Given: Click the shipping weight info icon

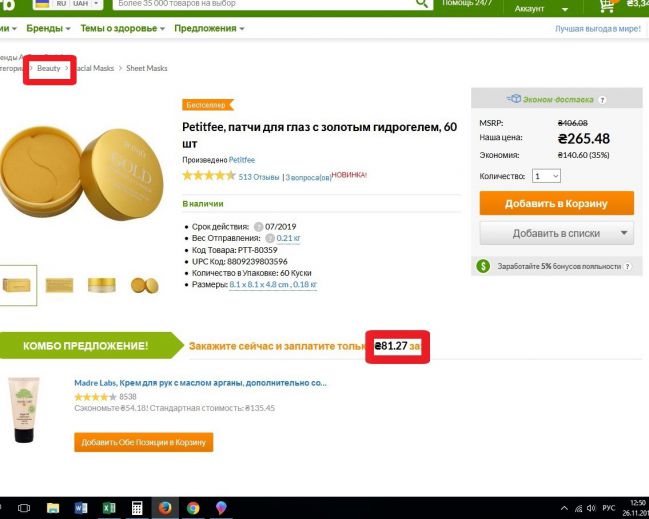Looking at the screenshot, I should pyautogui.click(x=270, y=238).
